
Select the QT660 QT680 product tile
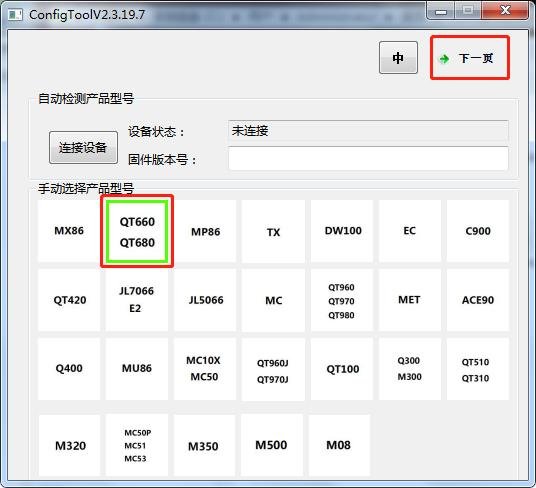pyautogui.click(x=137, y=232)
